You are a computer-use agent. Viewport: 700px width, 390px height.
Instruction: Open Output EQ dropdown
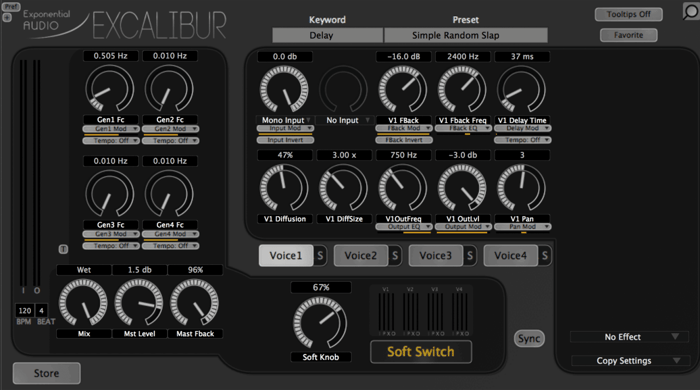(x=404, y=227)
